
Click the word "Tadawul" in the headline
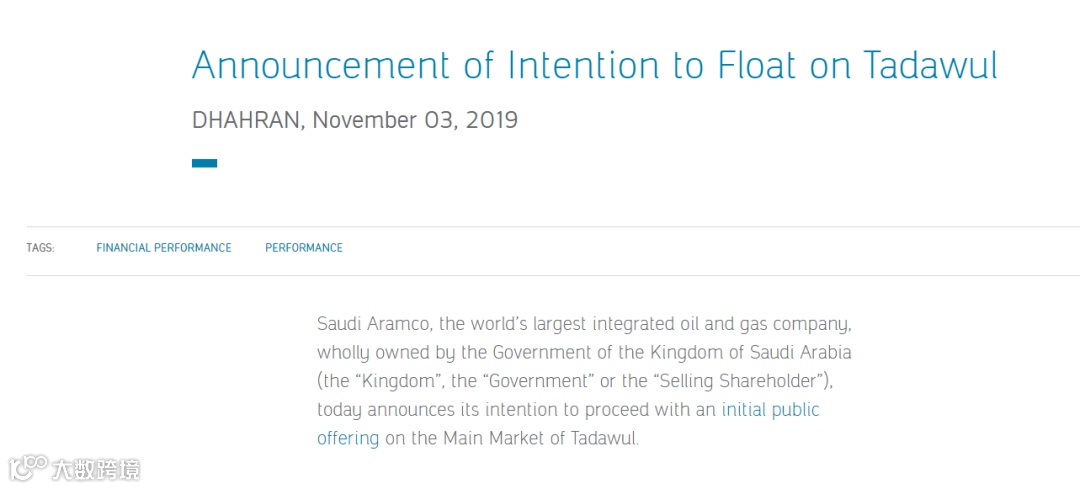point(929,65)
